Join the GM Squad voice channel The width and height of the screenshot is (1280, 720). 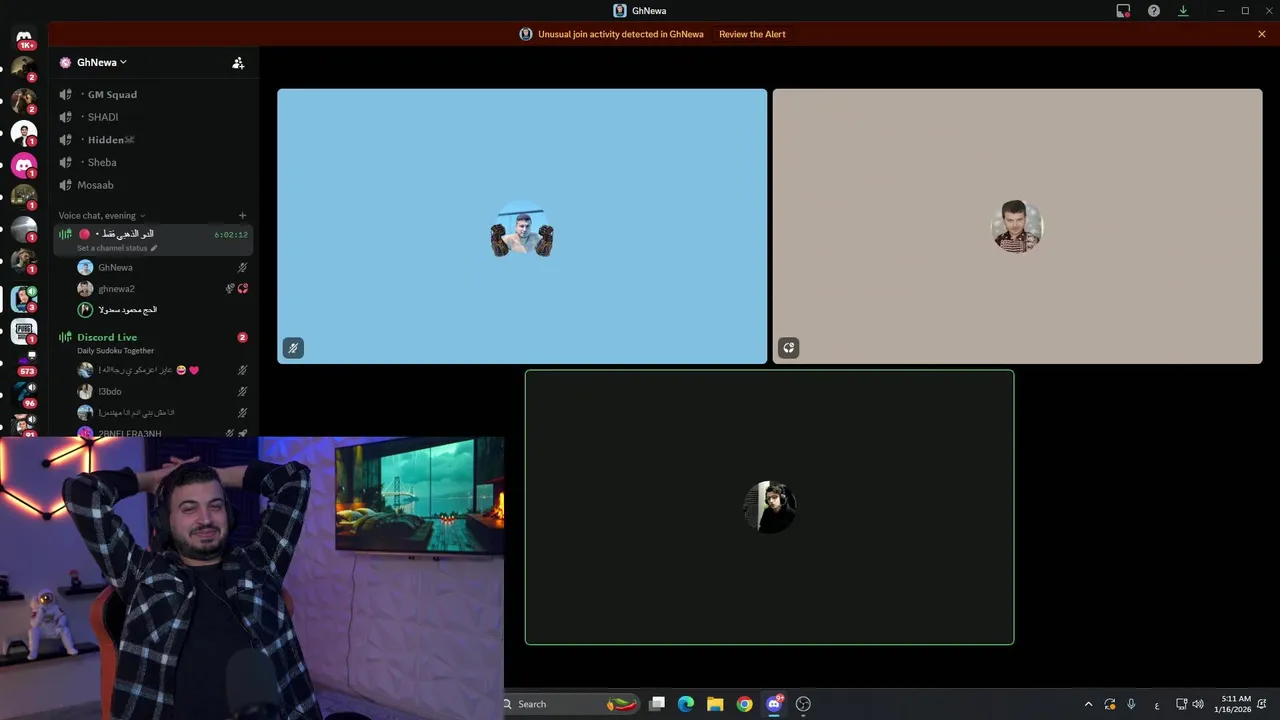tap(155, 94)
